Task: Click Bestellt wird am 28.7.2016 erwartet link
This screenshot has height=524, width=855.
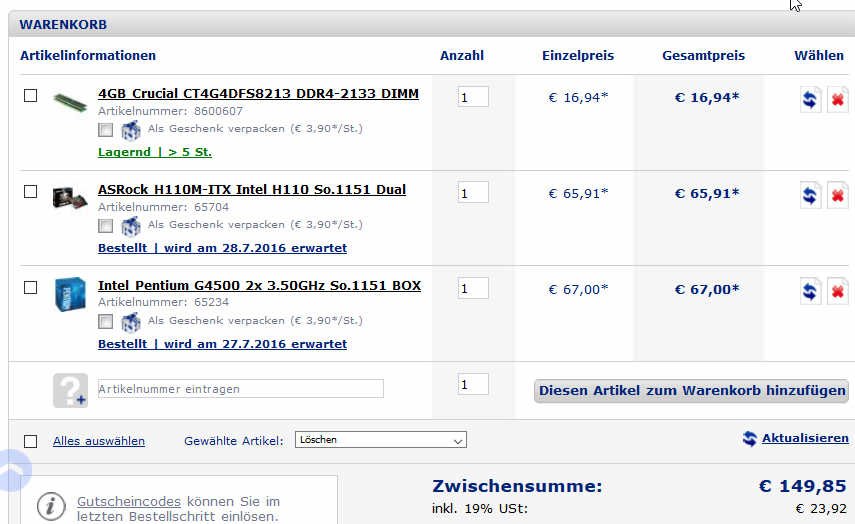Action: 222,248
